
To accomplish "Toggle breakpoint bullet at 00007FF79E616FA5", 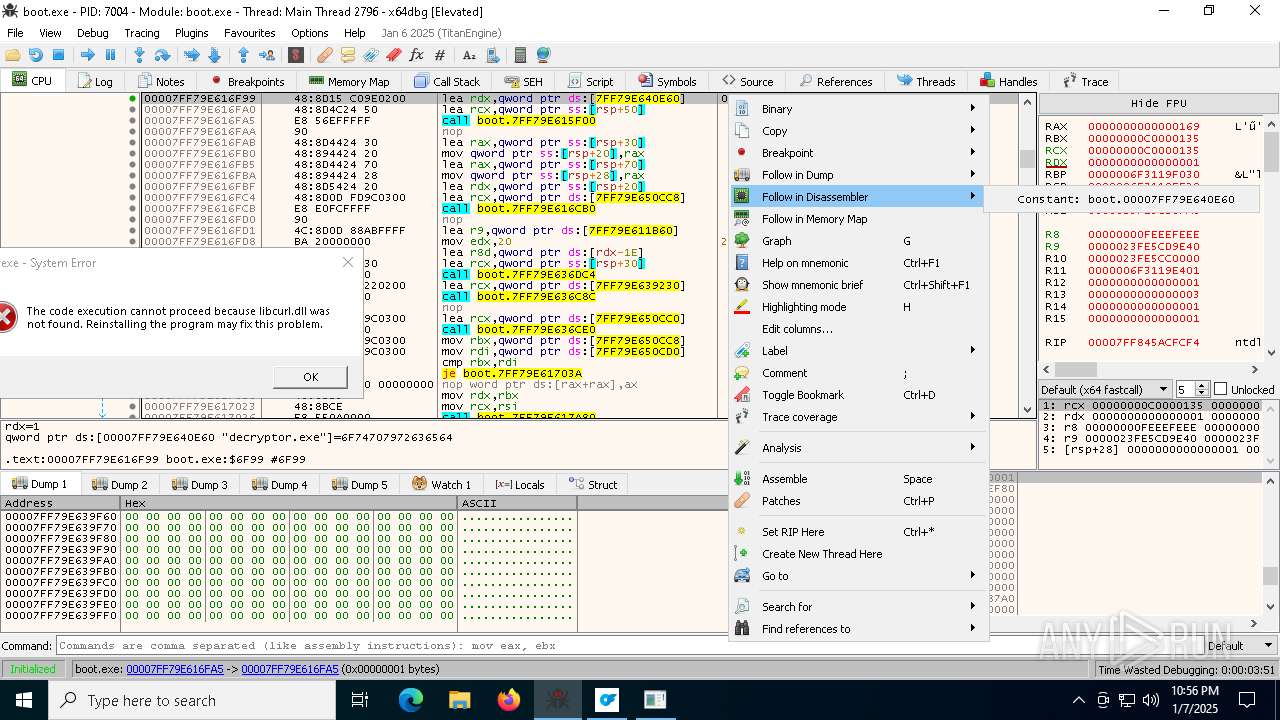I will (132, 120).
